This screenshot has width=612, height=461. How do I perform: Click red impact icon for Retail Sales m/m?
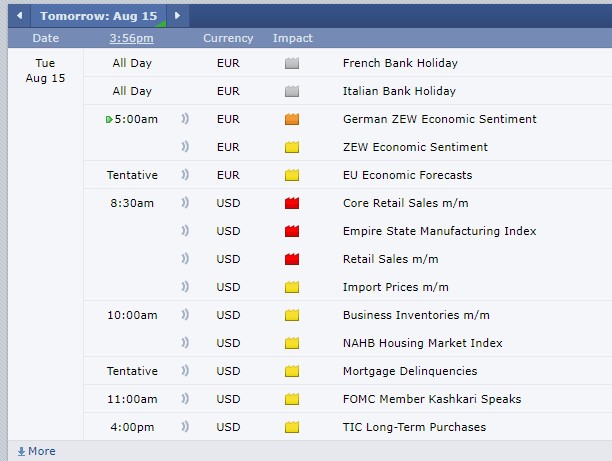coord(292,259)
